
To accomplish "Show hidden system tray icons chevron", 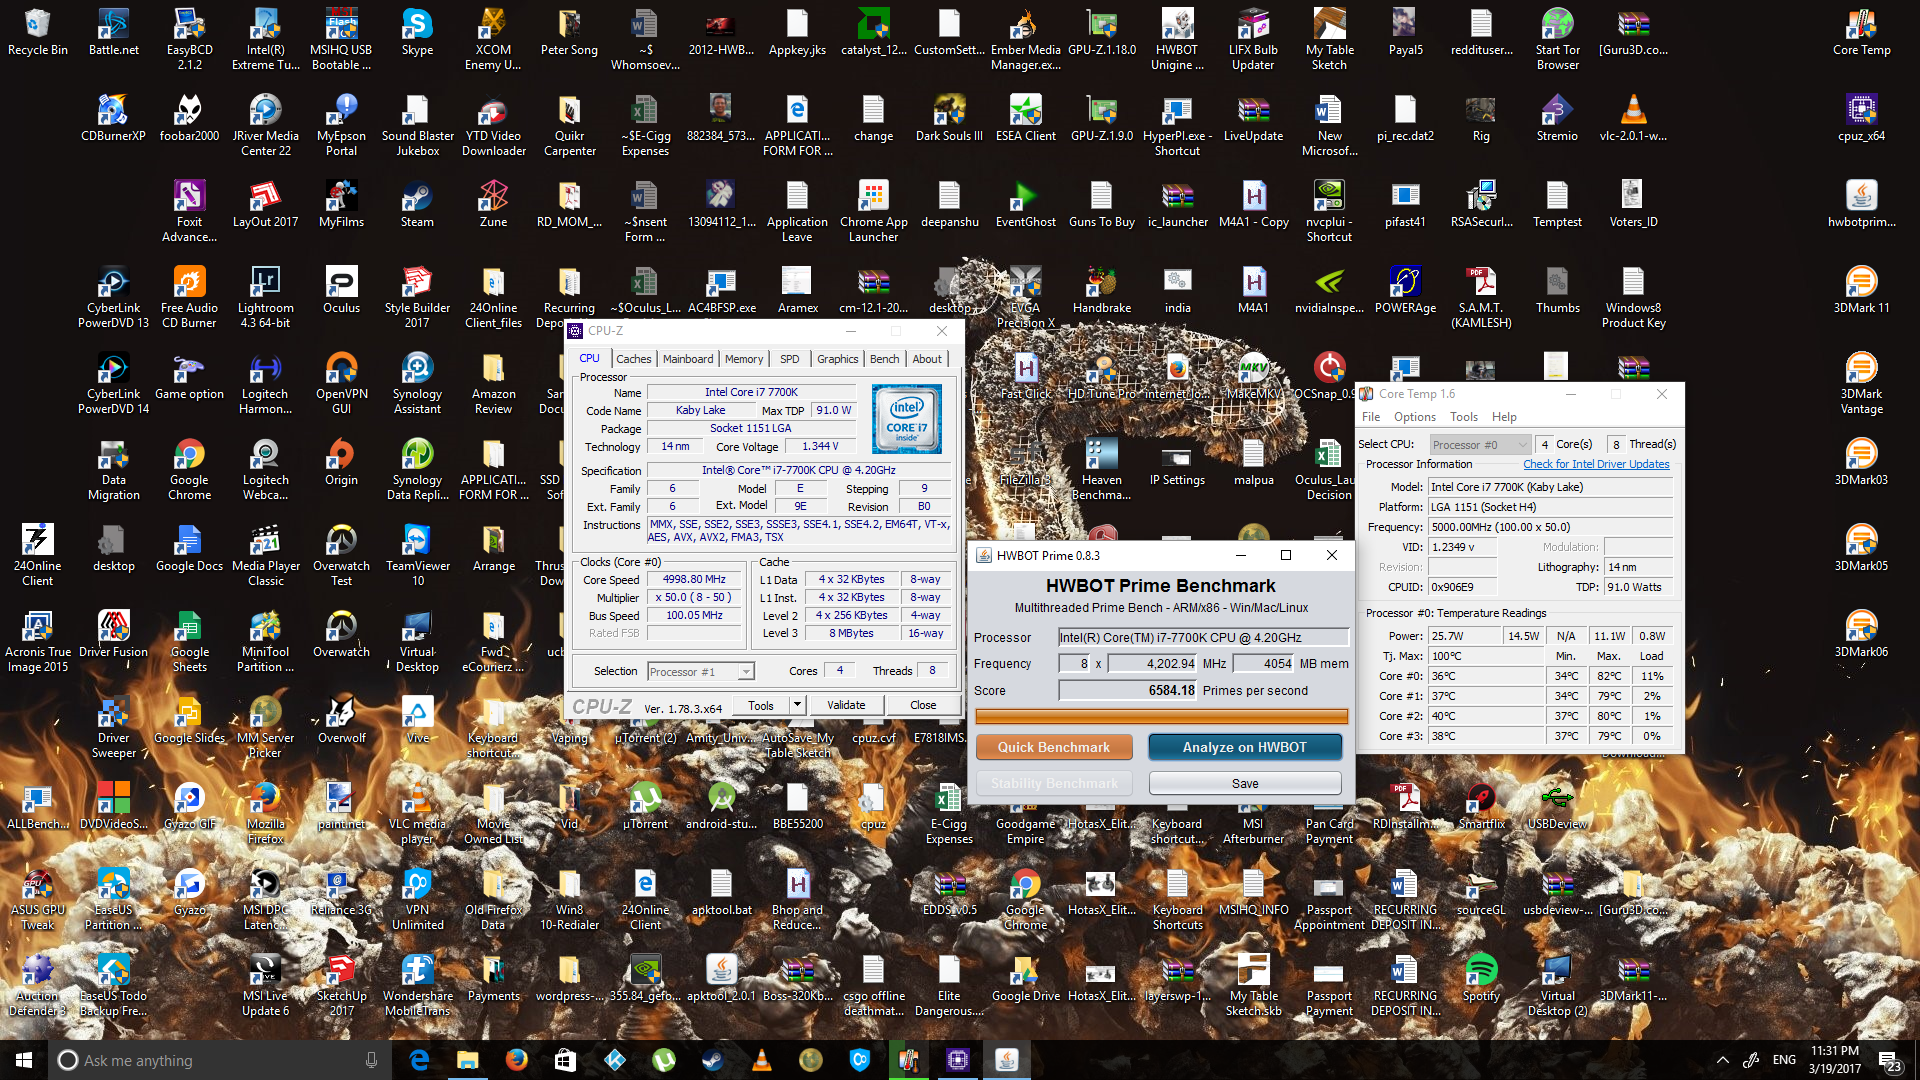I will [1722, 1060].
